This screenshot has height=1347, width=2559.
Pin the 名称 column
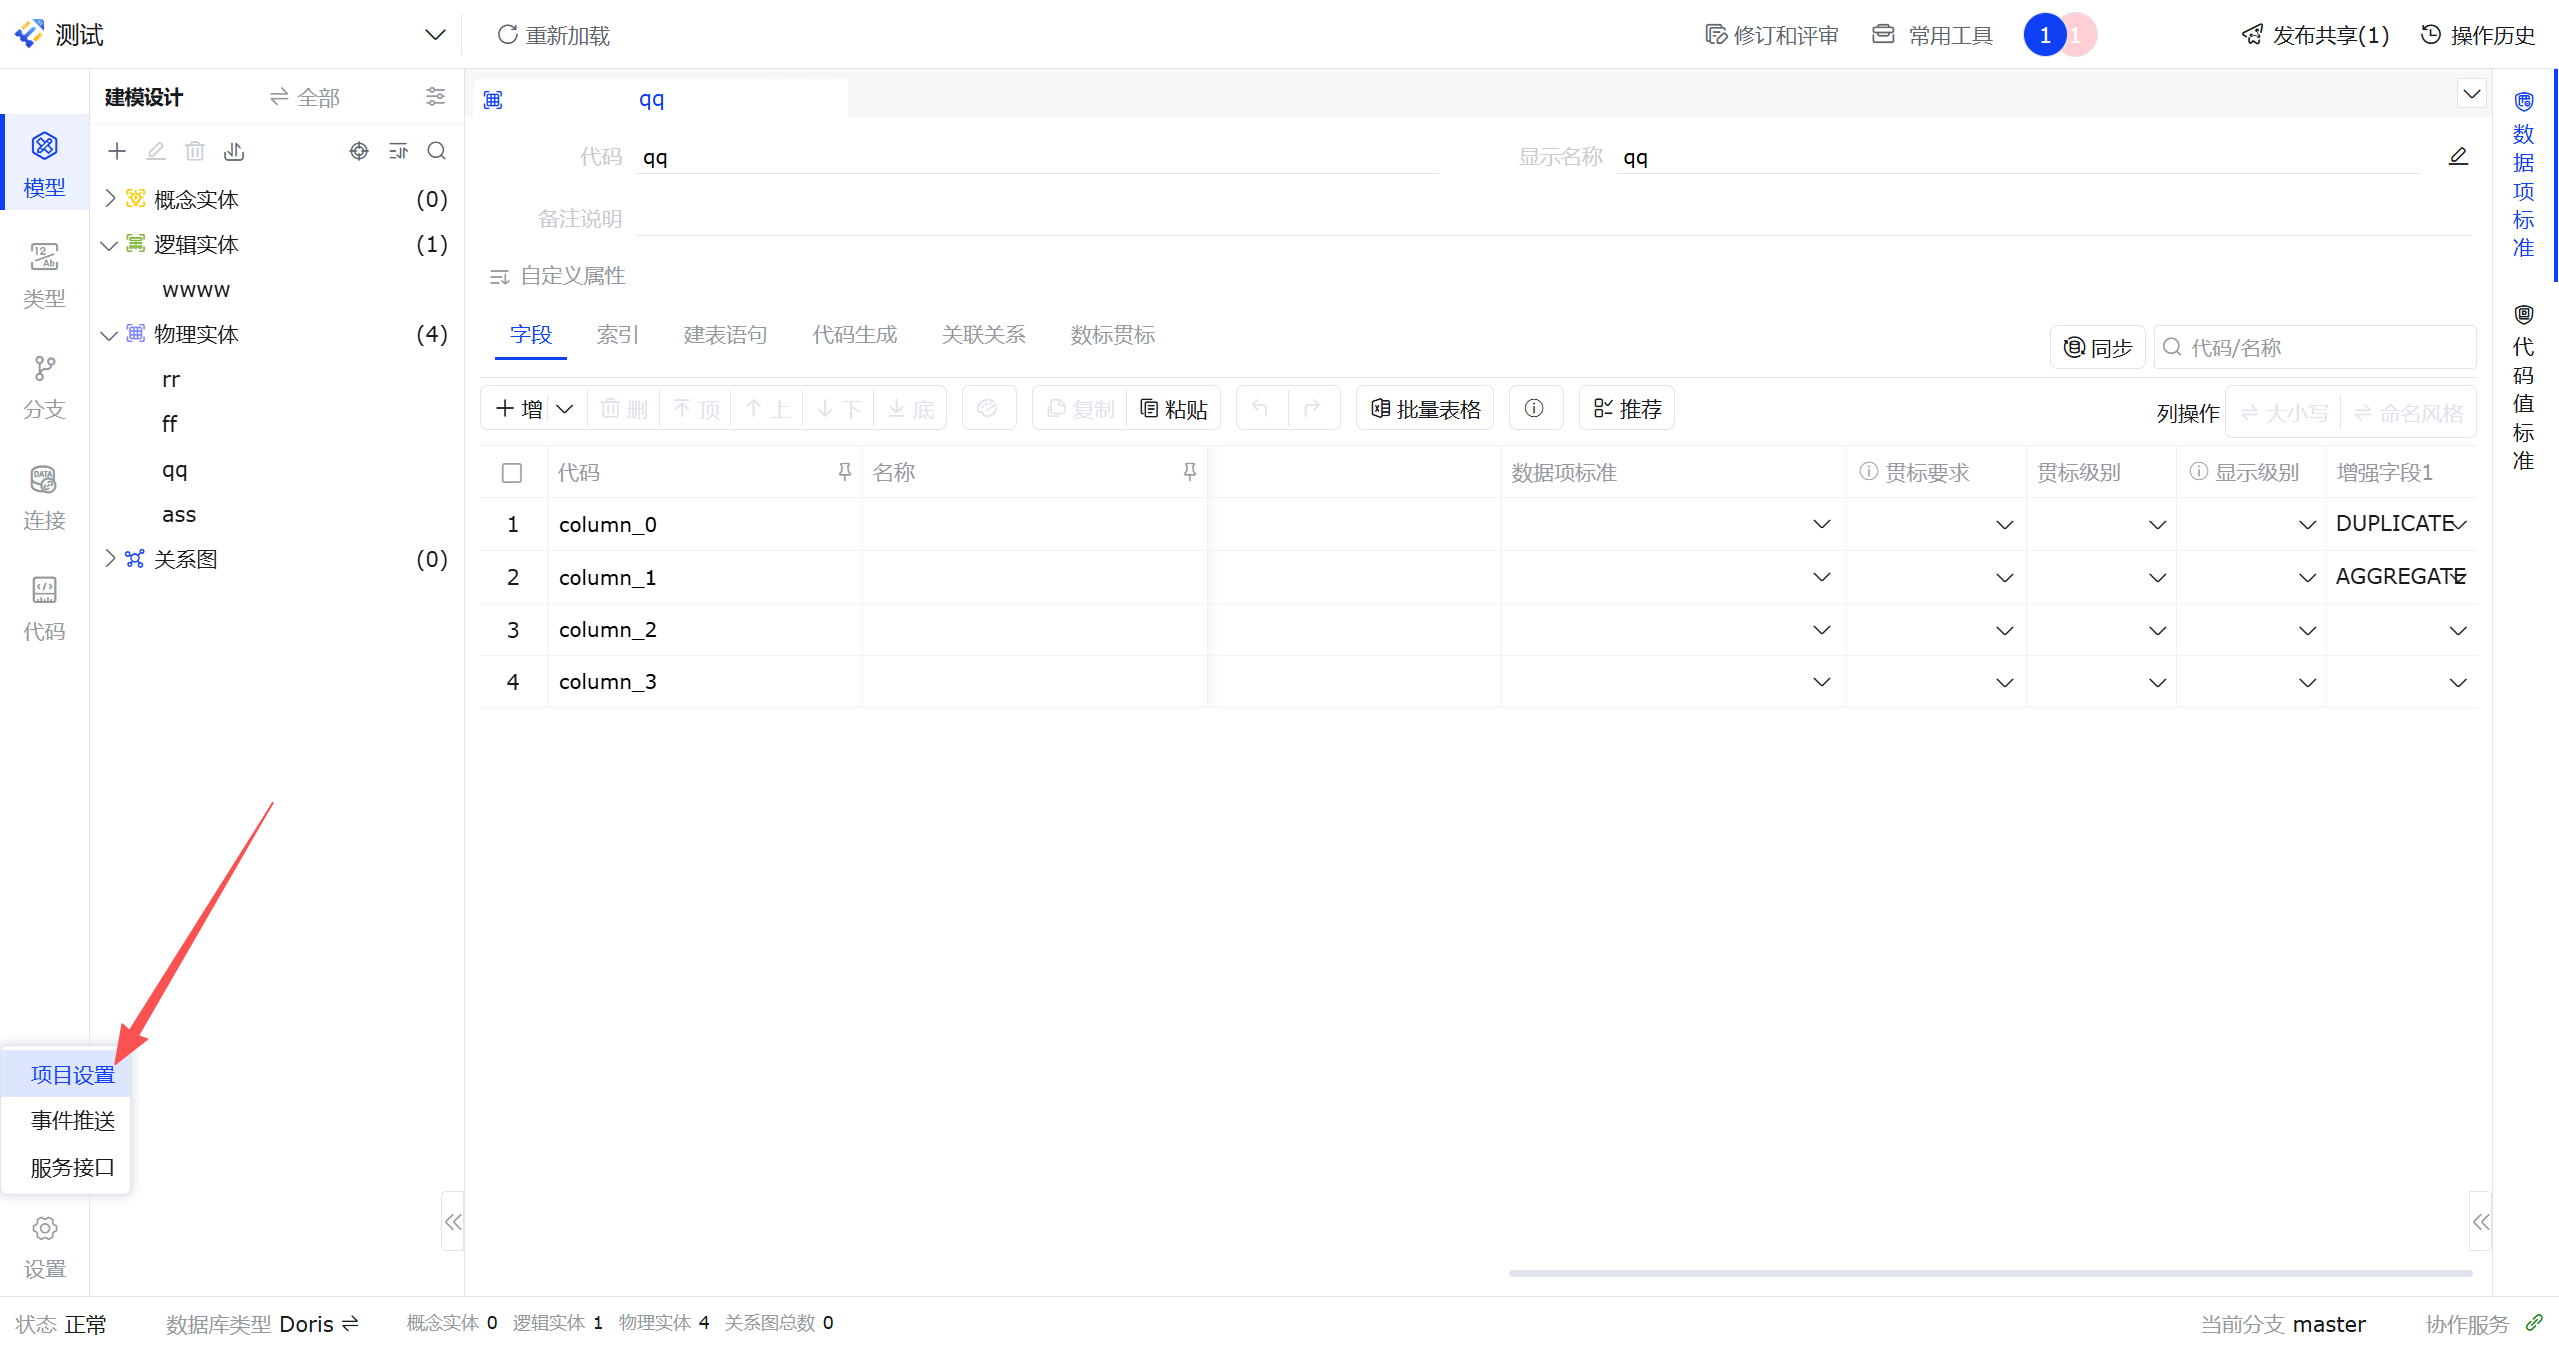pyautogui.click(x=1190, y=472)
